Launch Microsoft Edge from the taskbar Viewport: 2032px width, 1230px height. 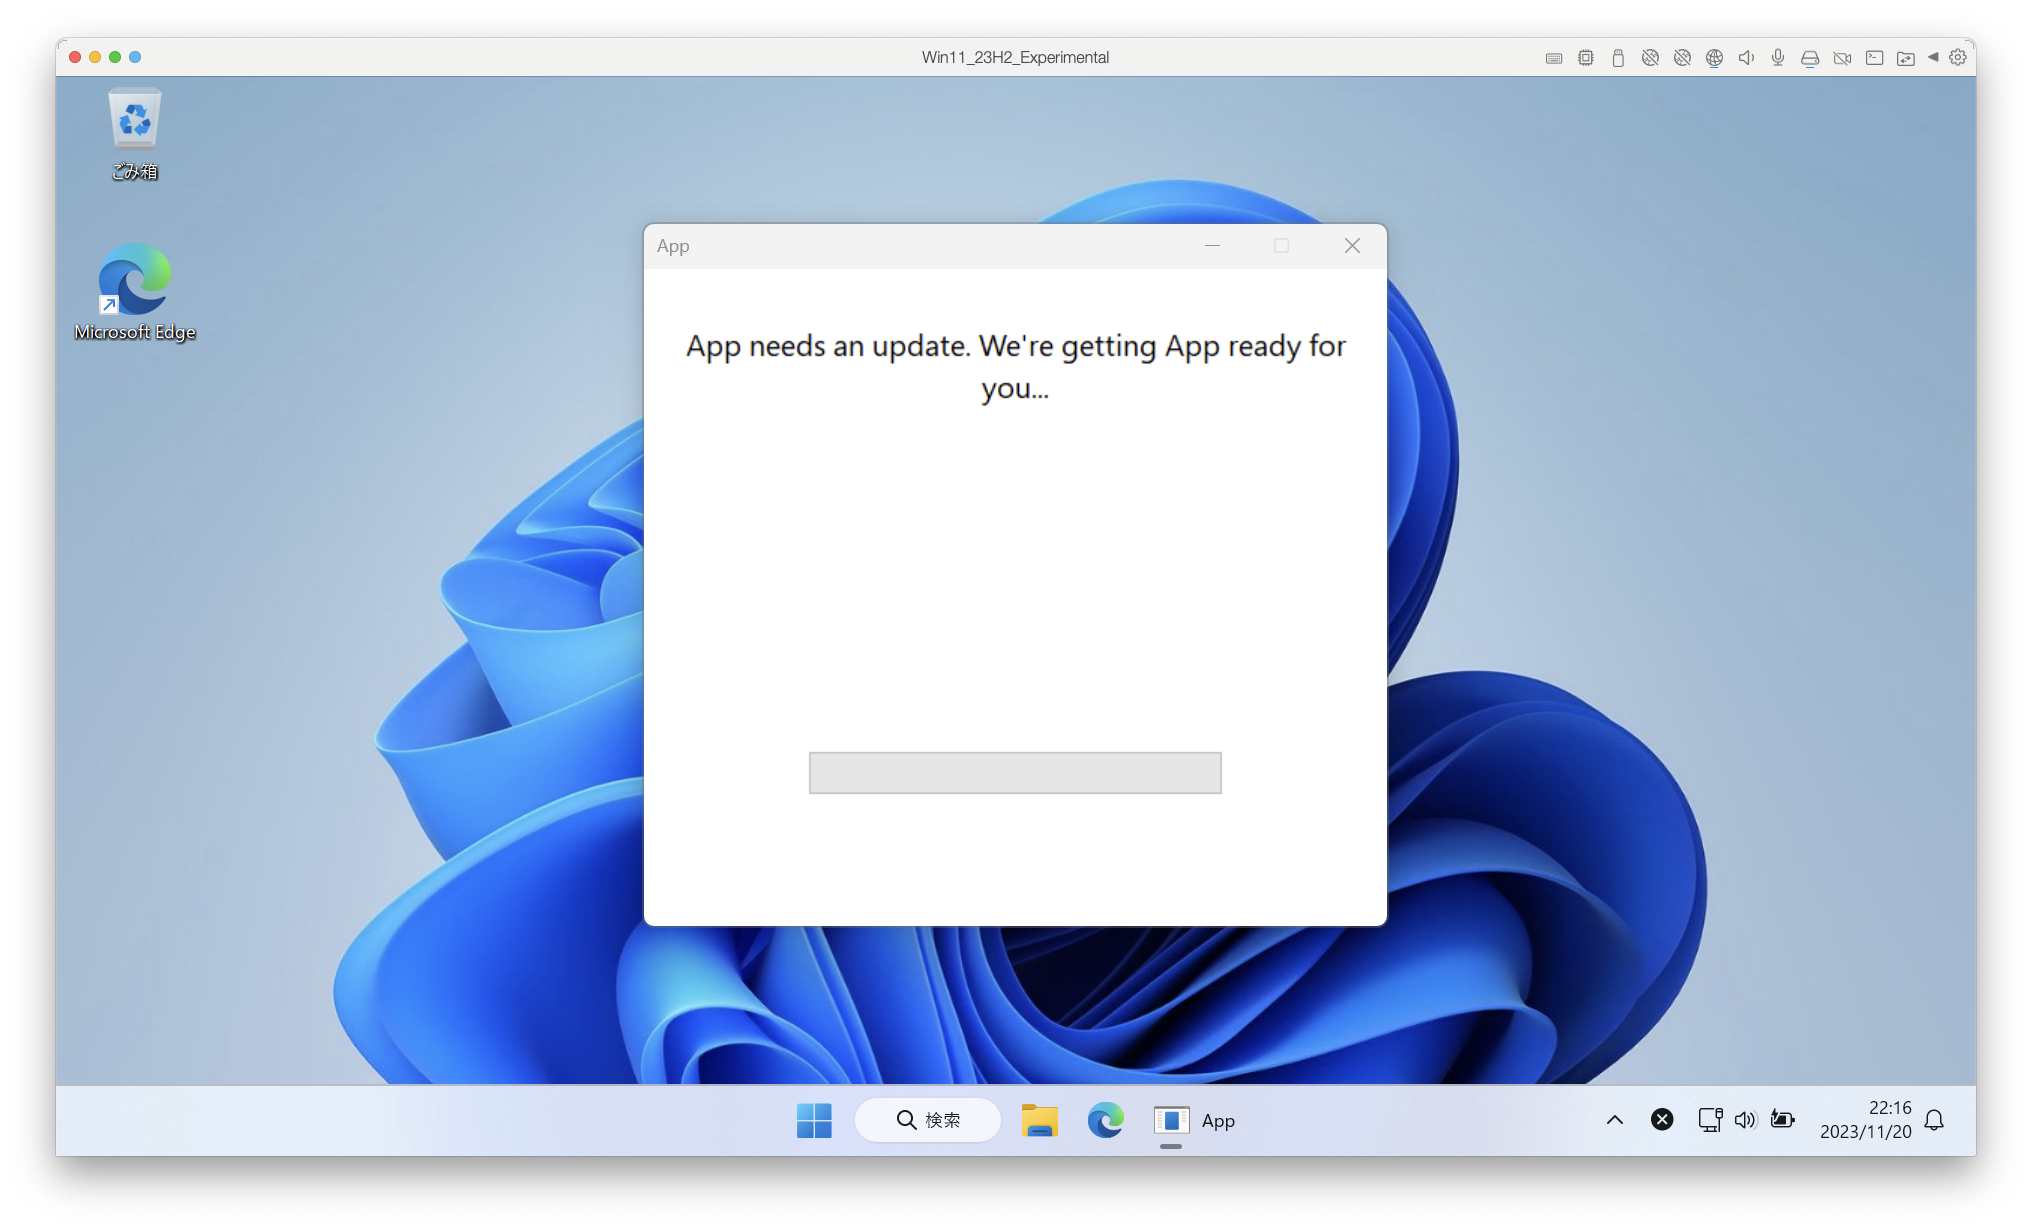(1105, 1120)
